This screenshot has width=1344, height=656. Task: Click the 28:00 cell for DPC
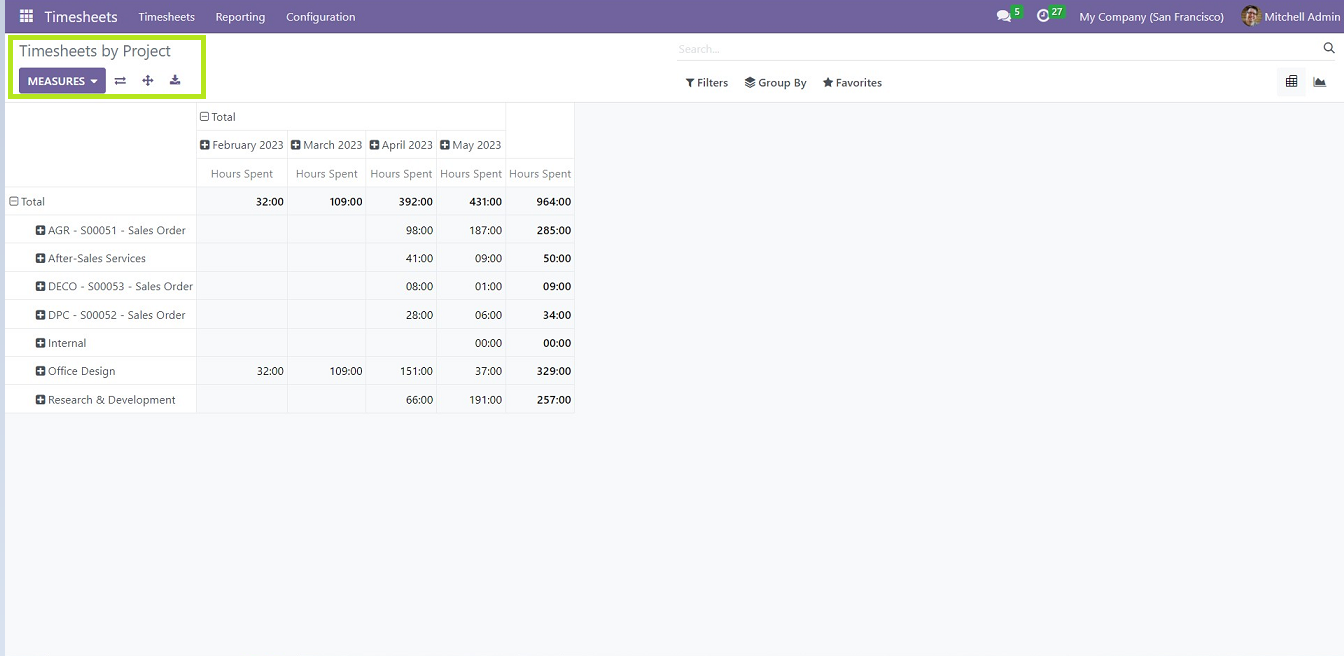point(401,315)
